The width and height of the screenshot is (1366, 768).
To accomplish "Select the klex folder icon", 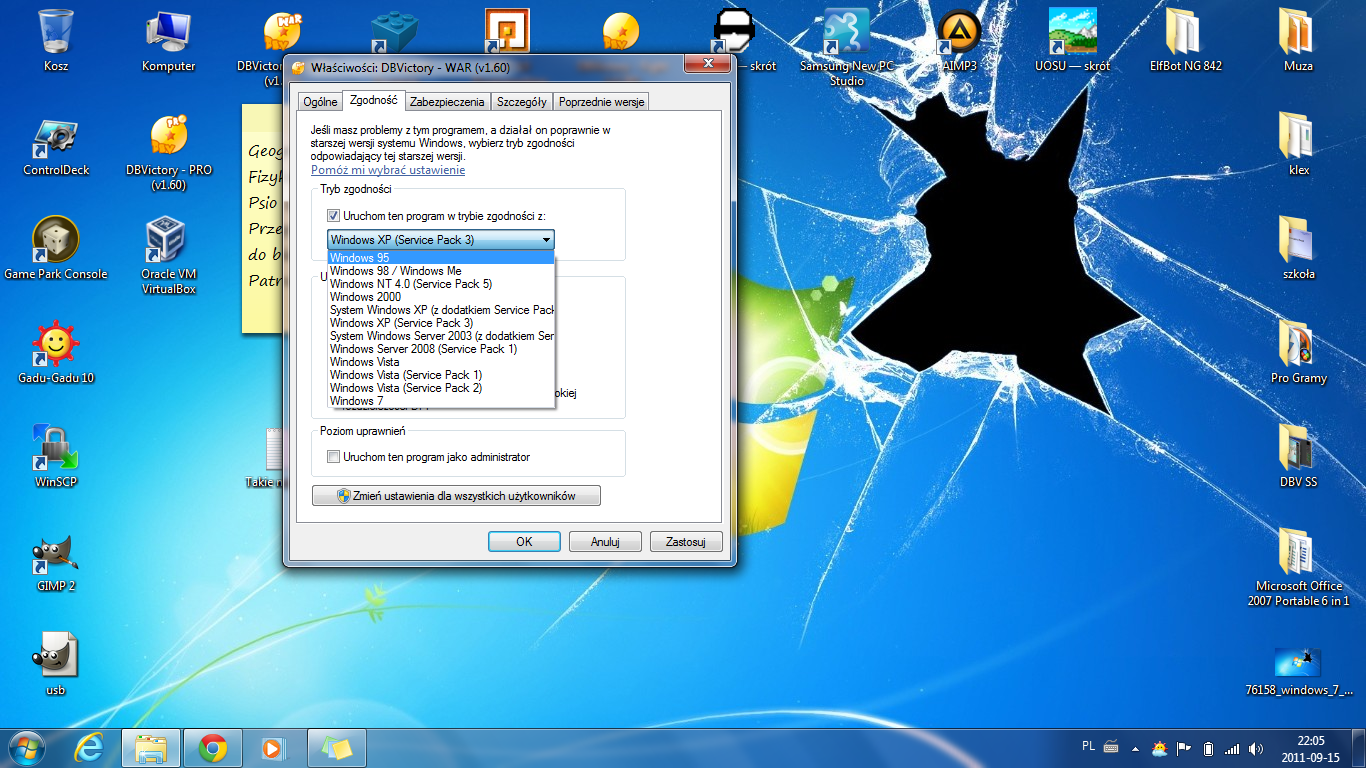I will (x=1298, y=145).
